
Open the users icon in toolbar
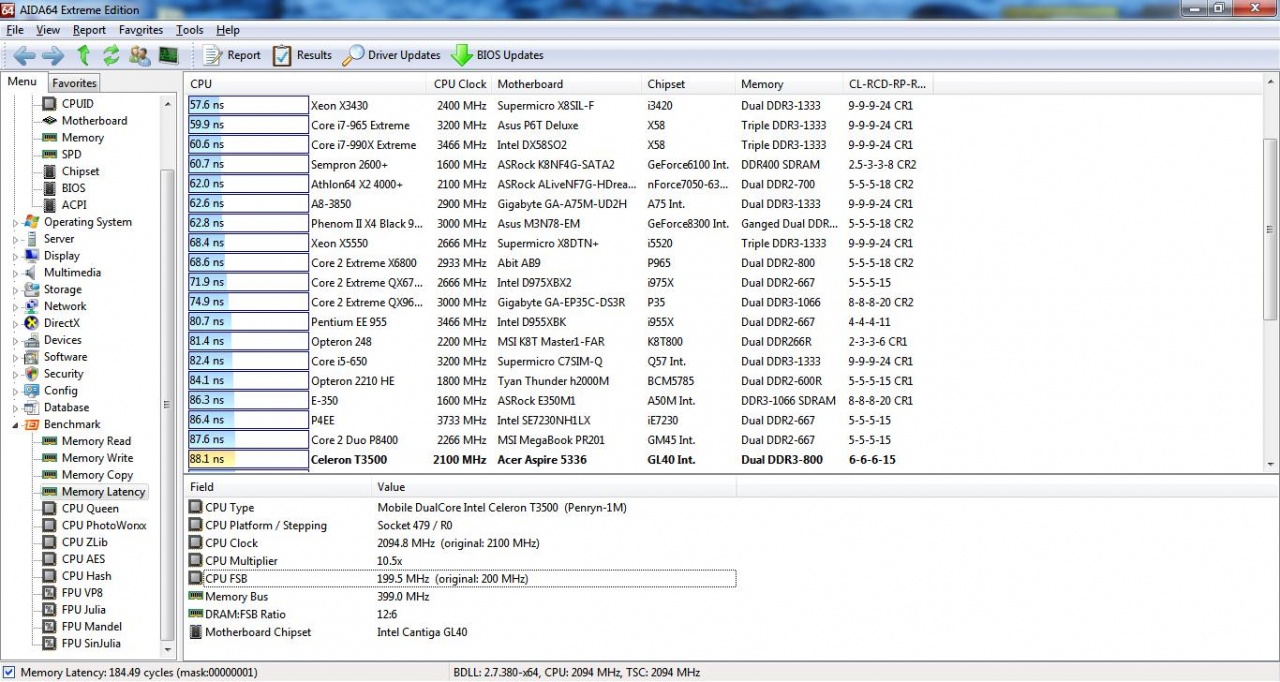140,55
